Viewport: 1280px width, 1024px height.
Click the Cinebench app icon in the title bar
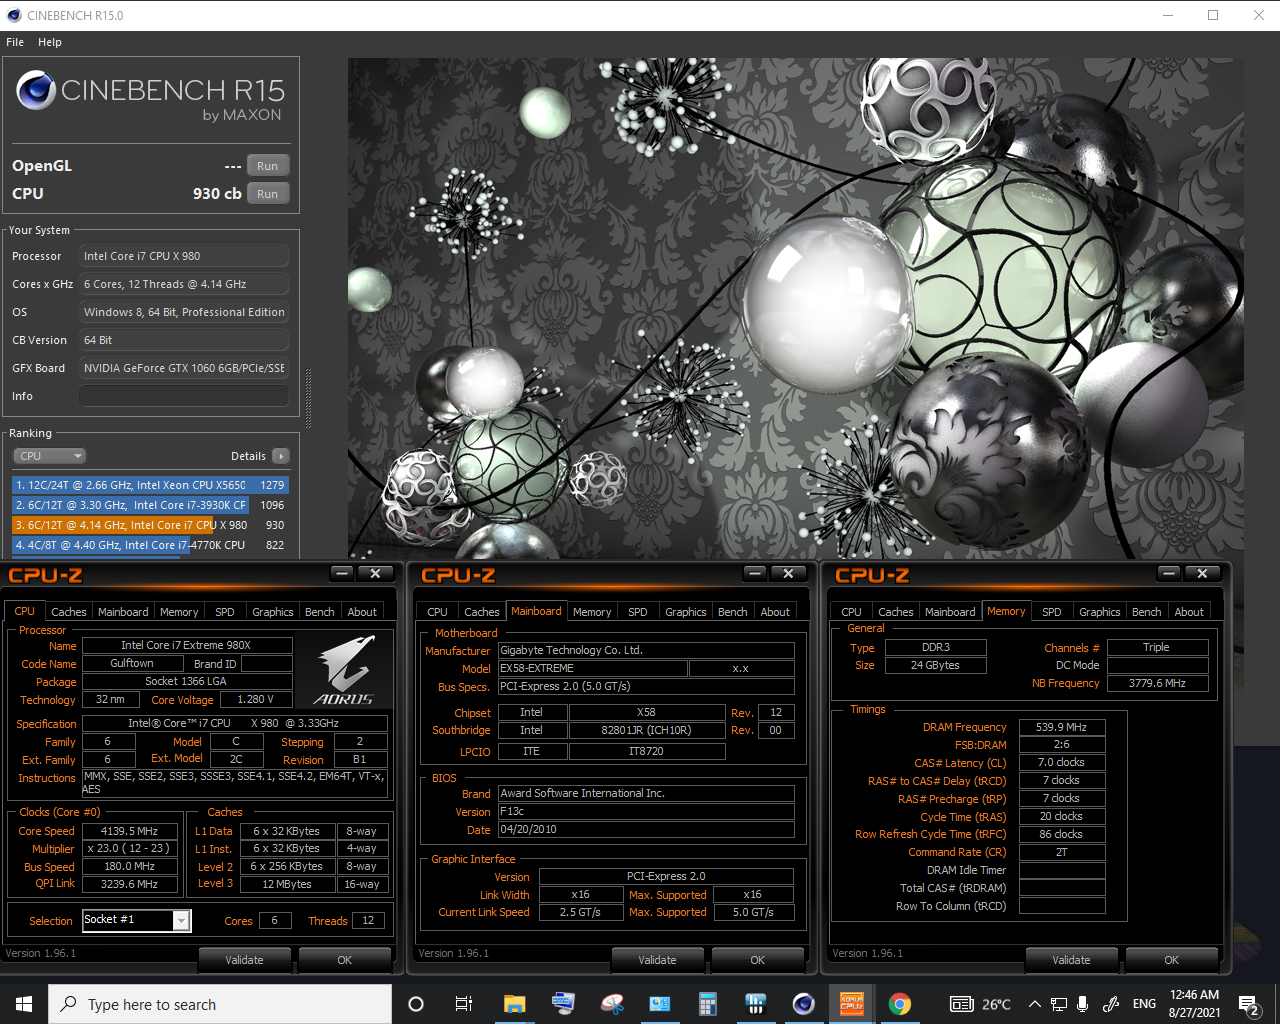click(13, 15)
